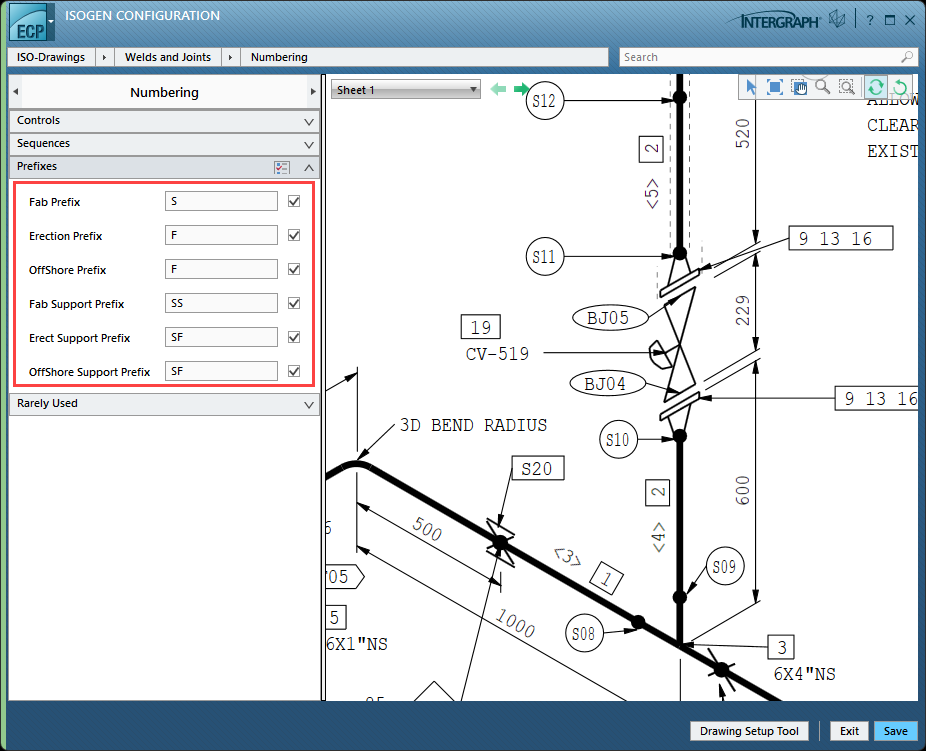Uncheck the Fab Prefix checkbox

coord(294,202)
